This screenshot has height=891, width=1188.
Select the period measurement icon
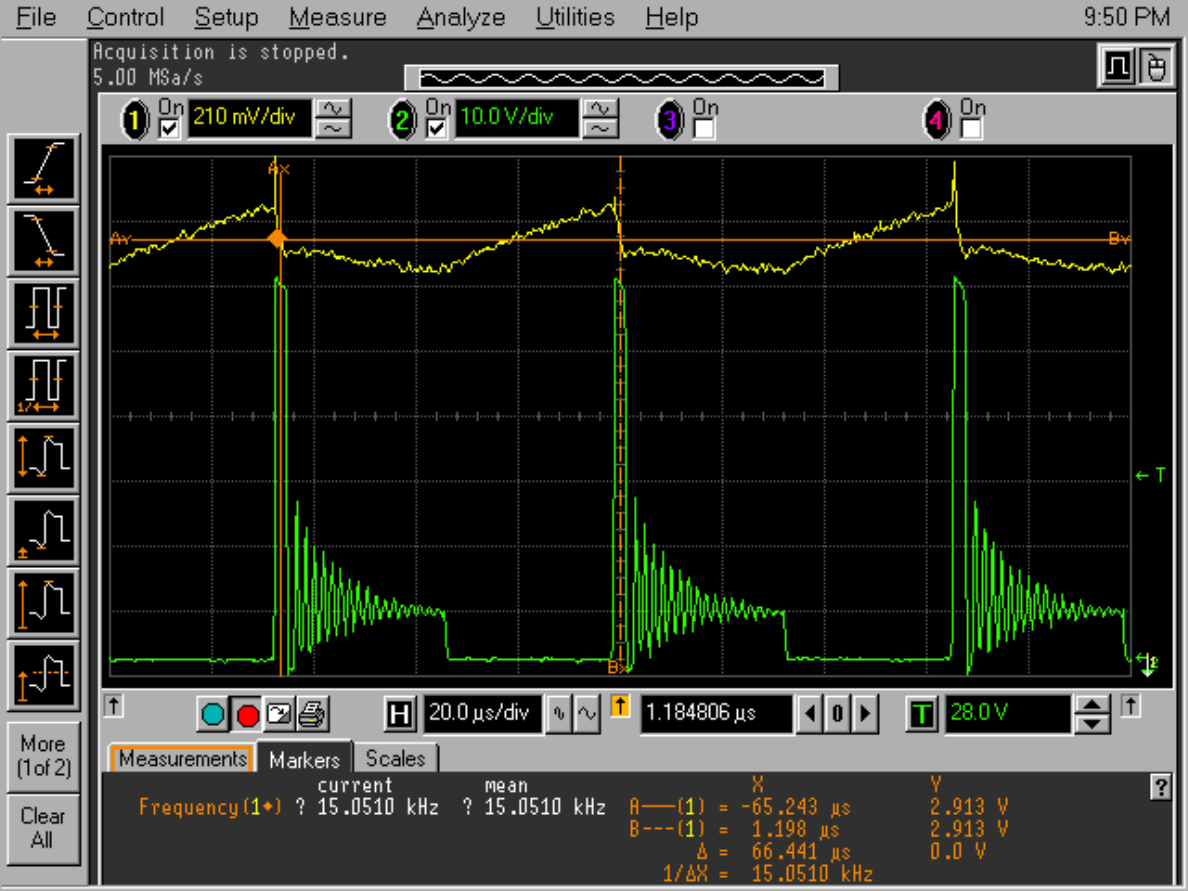pos(44,314)
